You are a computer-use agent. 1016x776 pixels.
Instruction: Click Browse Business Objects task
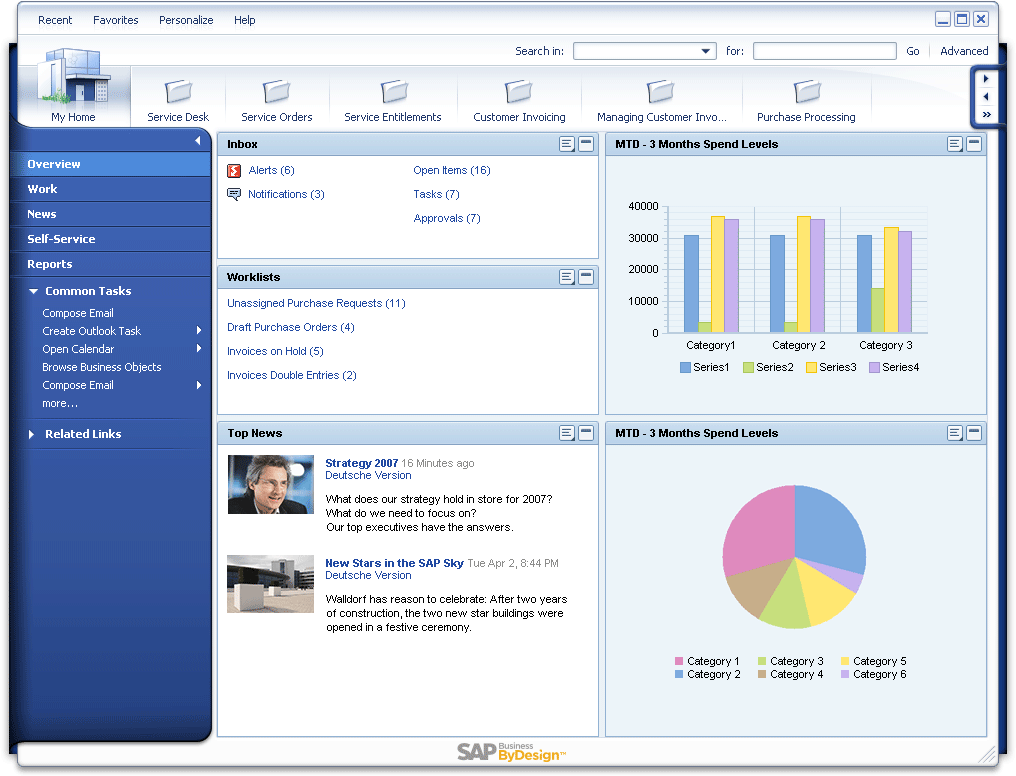tap(102, 367)
